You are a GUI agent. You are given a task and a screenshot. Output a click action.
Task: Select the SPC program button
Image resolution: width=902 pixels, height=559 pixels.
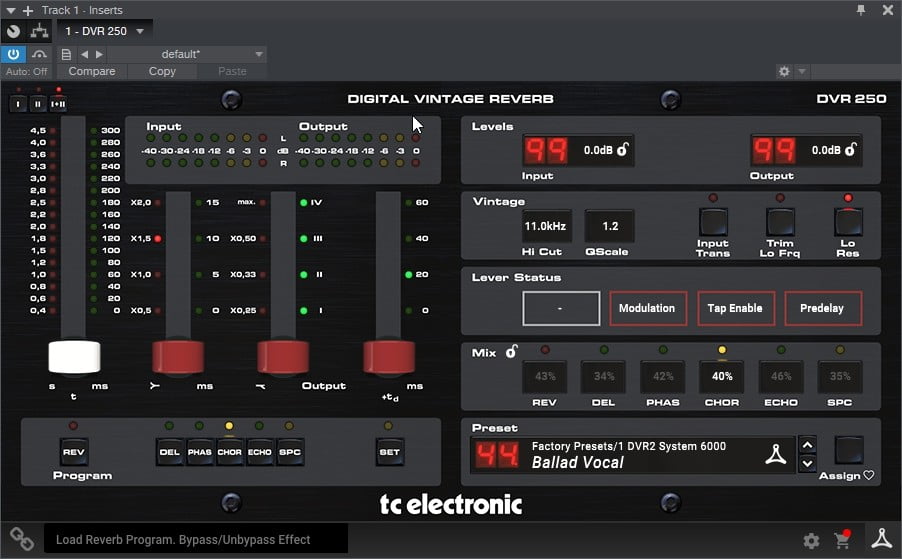(x=290, y=452)
